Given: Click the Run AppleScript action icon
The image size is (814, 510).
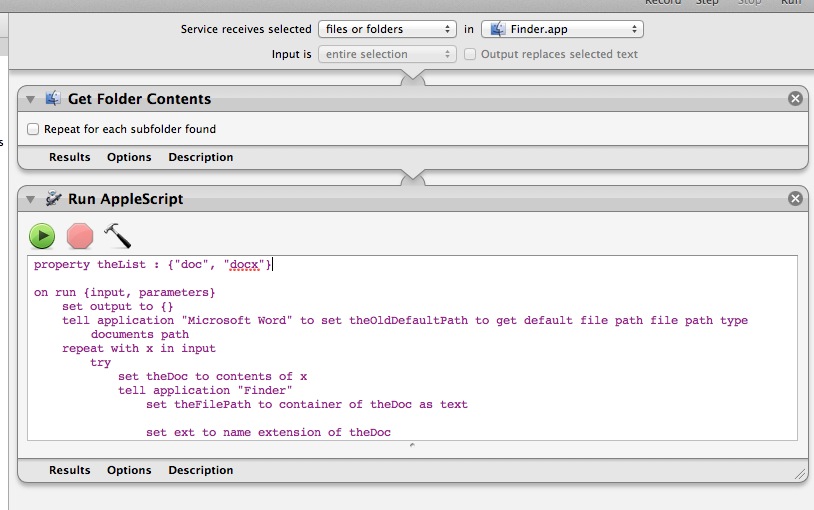Looking at the screenshot, I should (x=53, y=198).
